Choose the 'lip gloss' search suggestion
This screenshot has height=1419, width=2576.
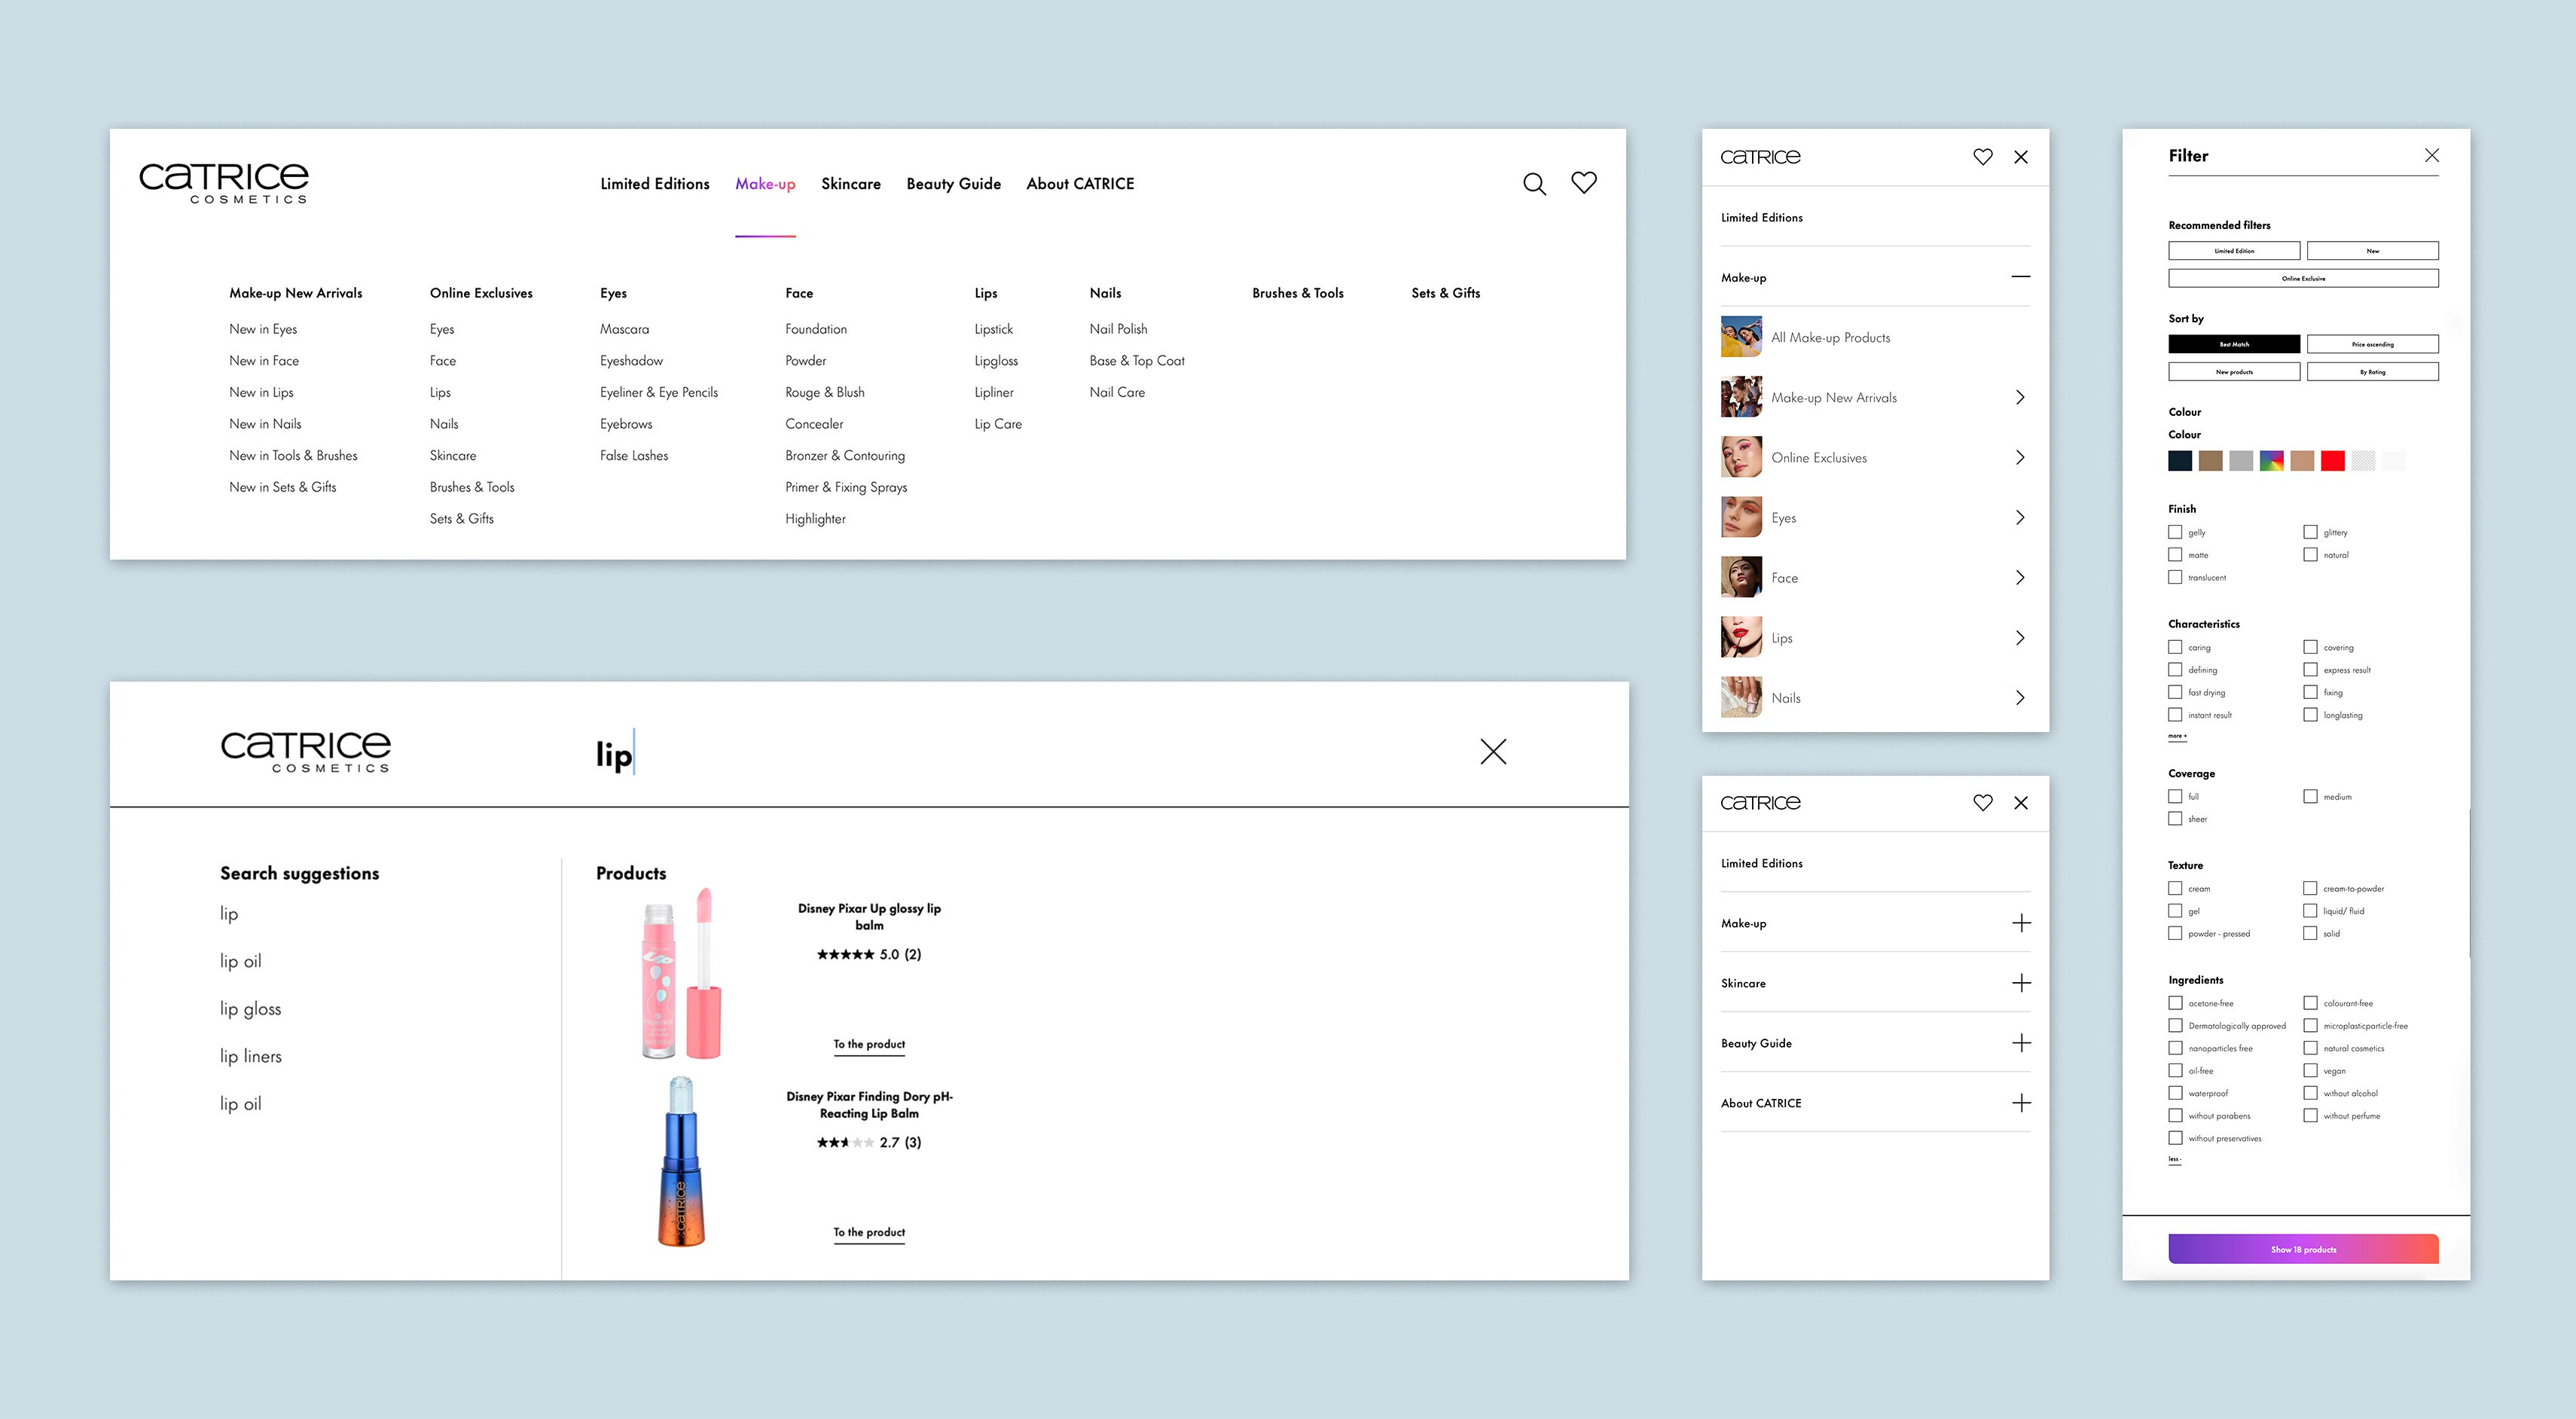pyautogui.click(x=250, y=1009)
